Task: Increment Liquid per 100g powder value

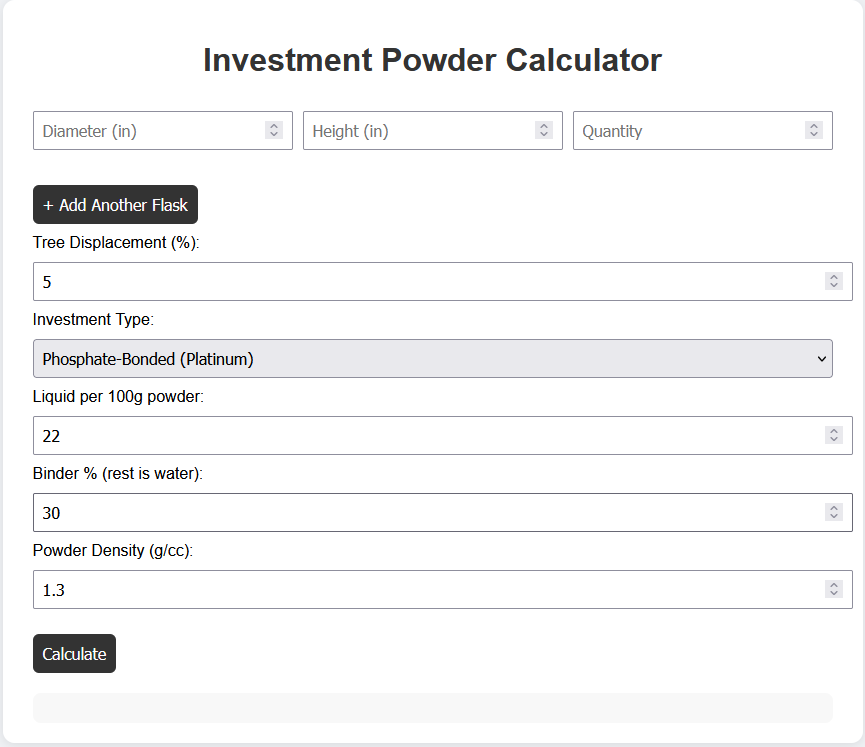Action: [x=834, y=430]
